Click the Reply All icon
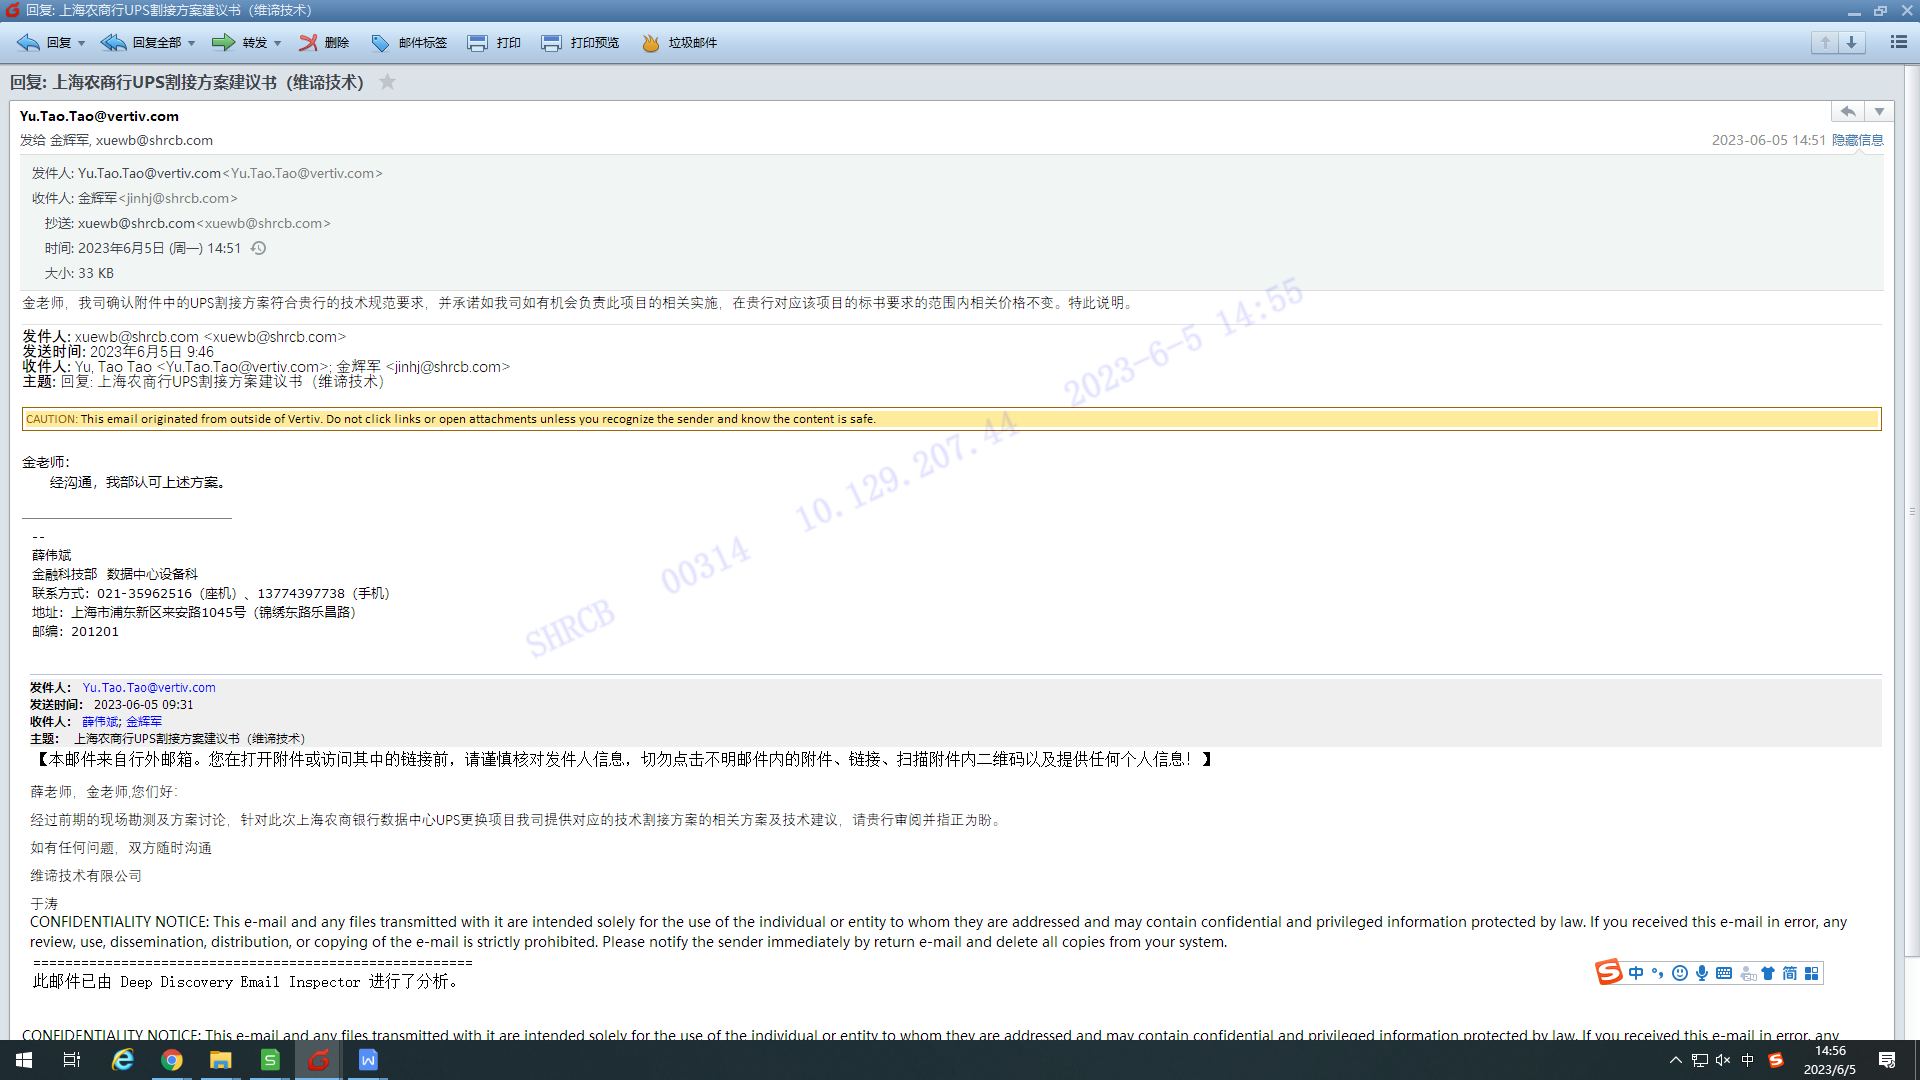This screenshot has width=1920, height=1080. tap(113, 43)
